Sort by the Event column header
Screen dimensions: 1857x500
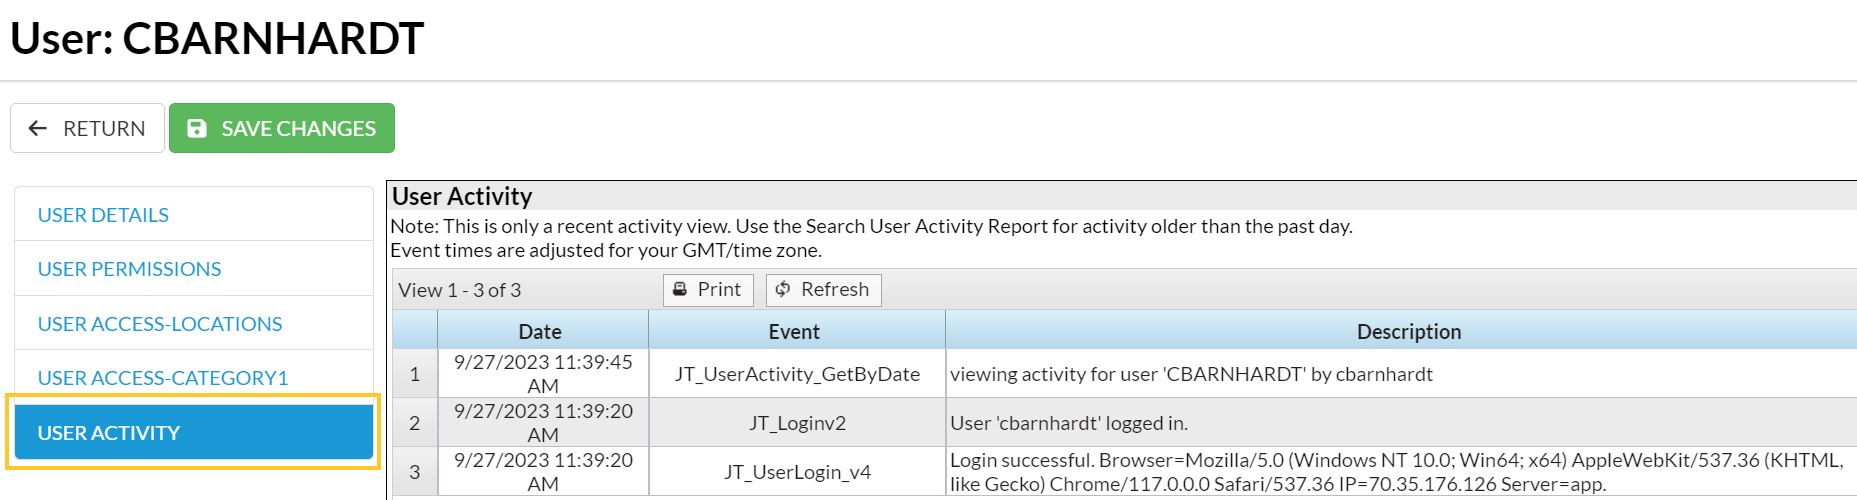[794, 331]
